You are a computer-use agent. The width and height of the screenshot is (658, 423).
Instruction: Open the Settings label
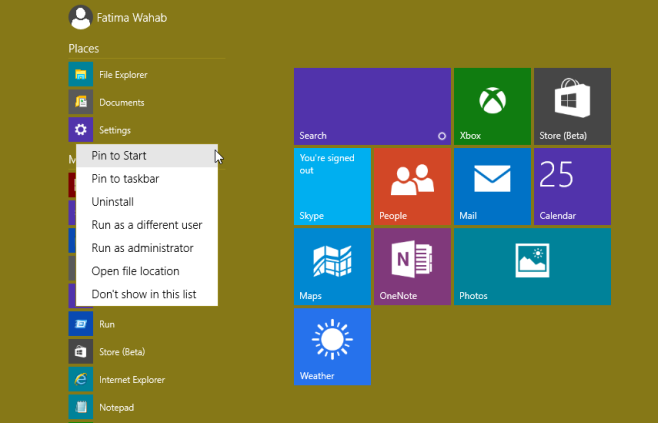click(115, 130)
